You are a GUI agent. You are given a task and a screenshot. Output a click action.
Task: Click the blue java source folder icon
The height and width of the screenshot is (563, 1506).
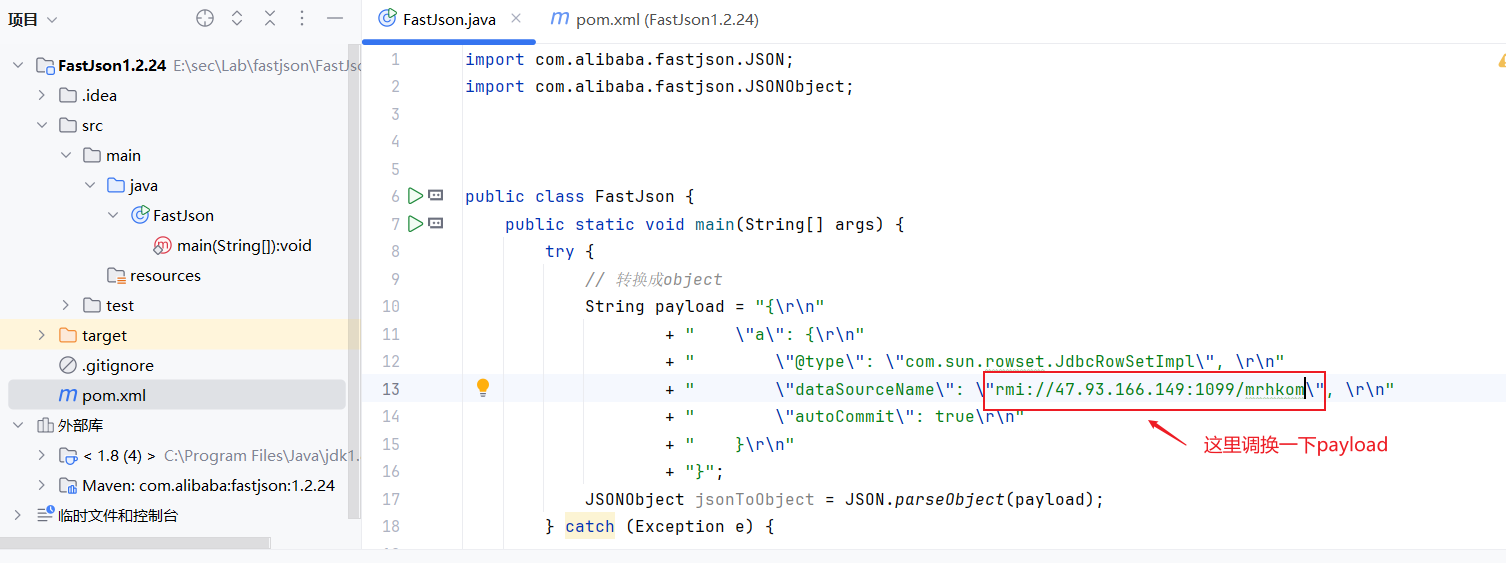(117, 185)
